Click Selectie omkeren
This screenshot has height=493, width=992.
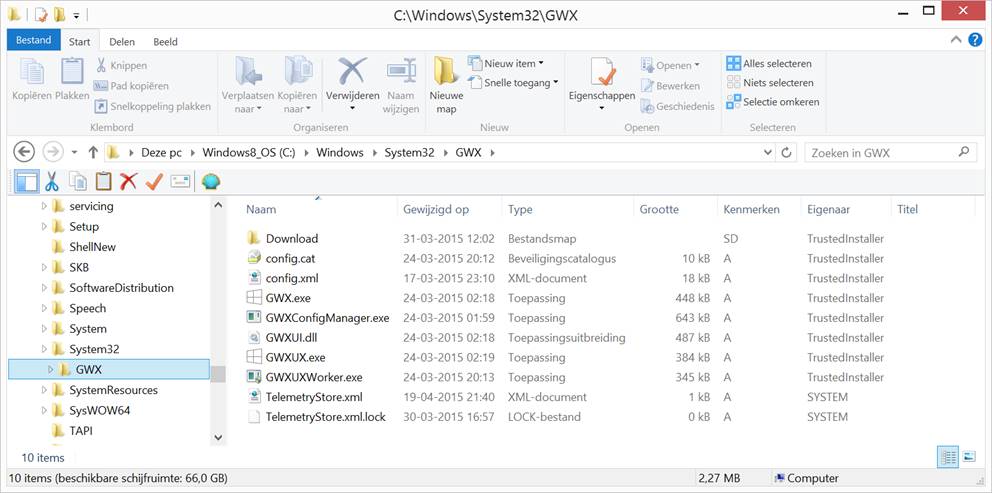click(x=772, y=102)
